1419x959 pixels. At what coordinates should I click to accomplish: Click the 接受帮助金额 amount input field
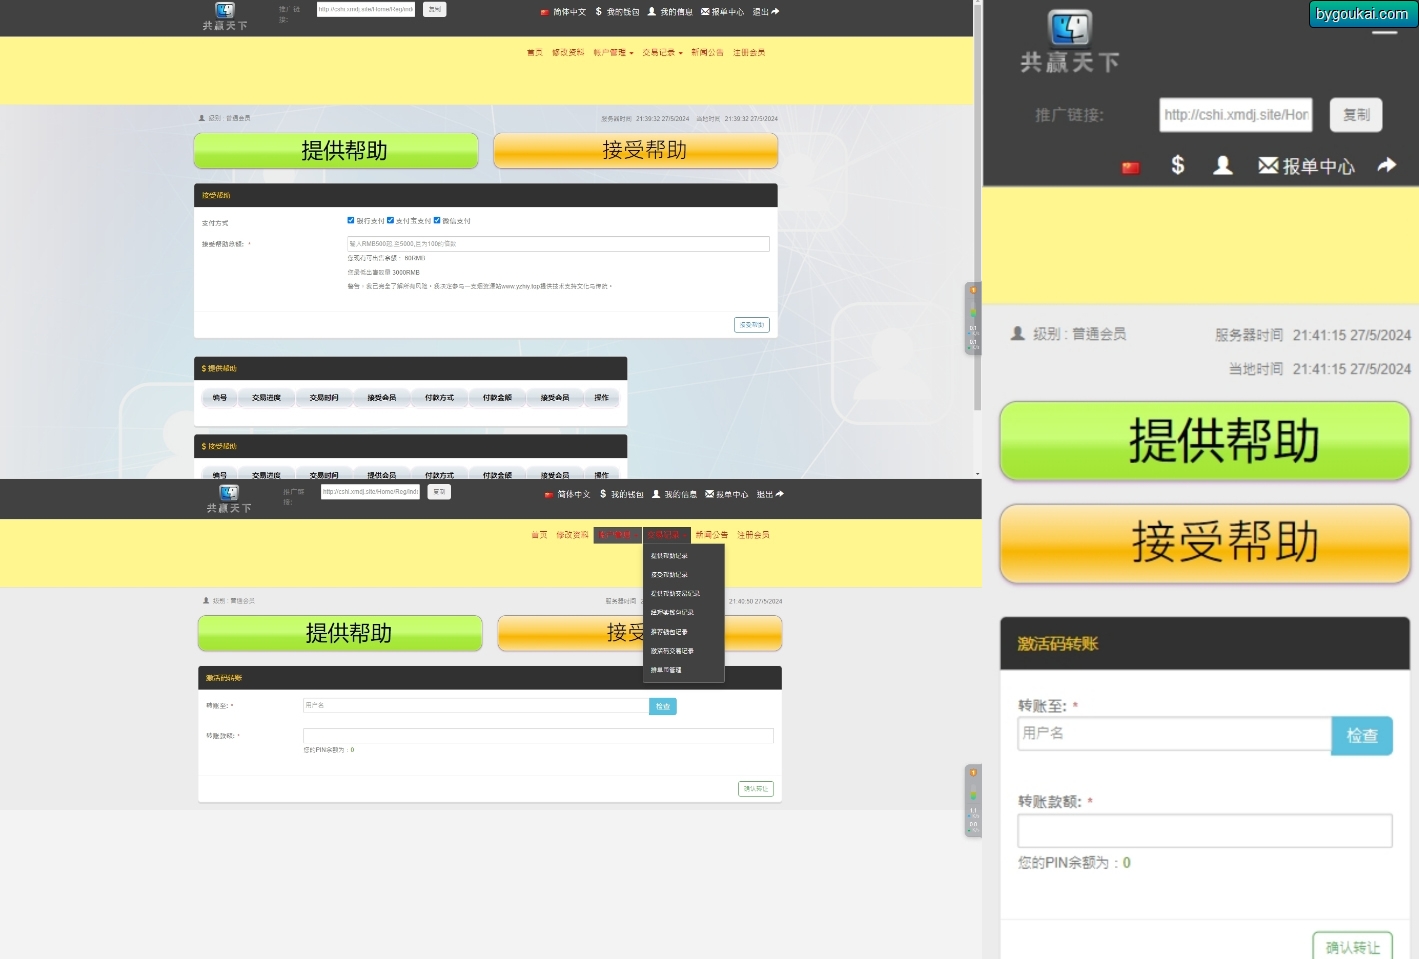(x=558, y=244)
